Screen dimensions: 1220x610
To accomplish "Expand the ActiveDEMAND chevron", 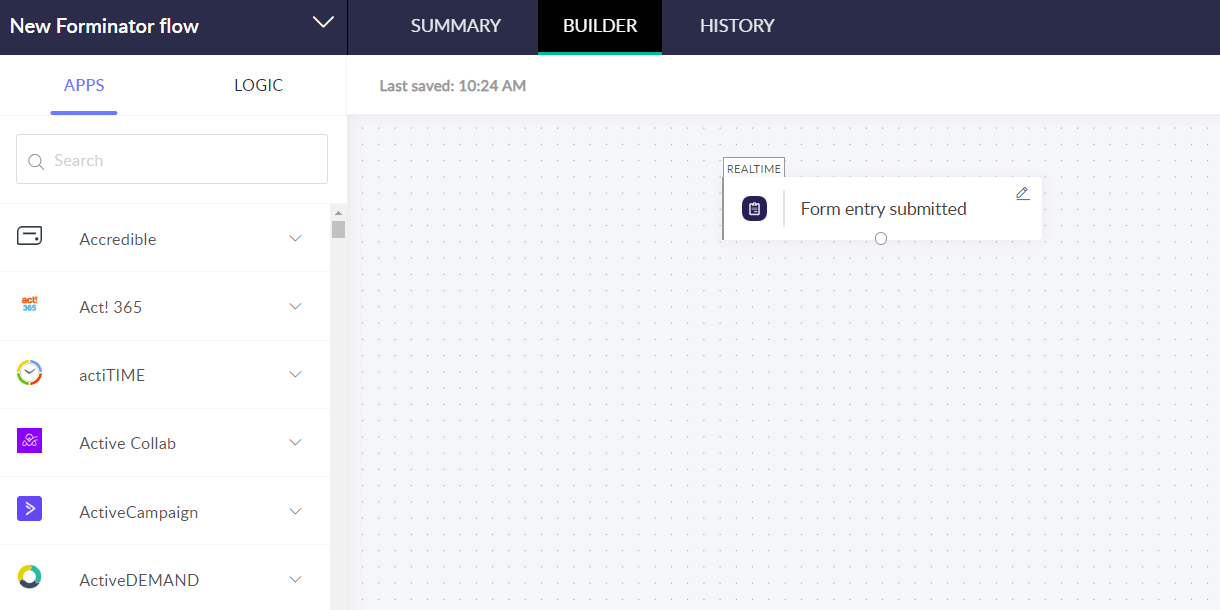I will click(x=295, y=579).
